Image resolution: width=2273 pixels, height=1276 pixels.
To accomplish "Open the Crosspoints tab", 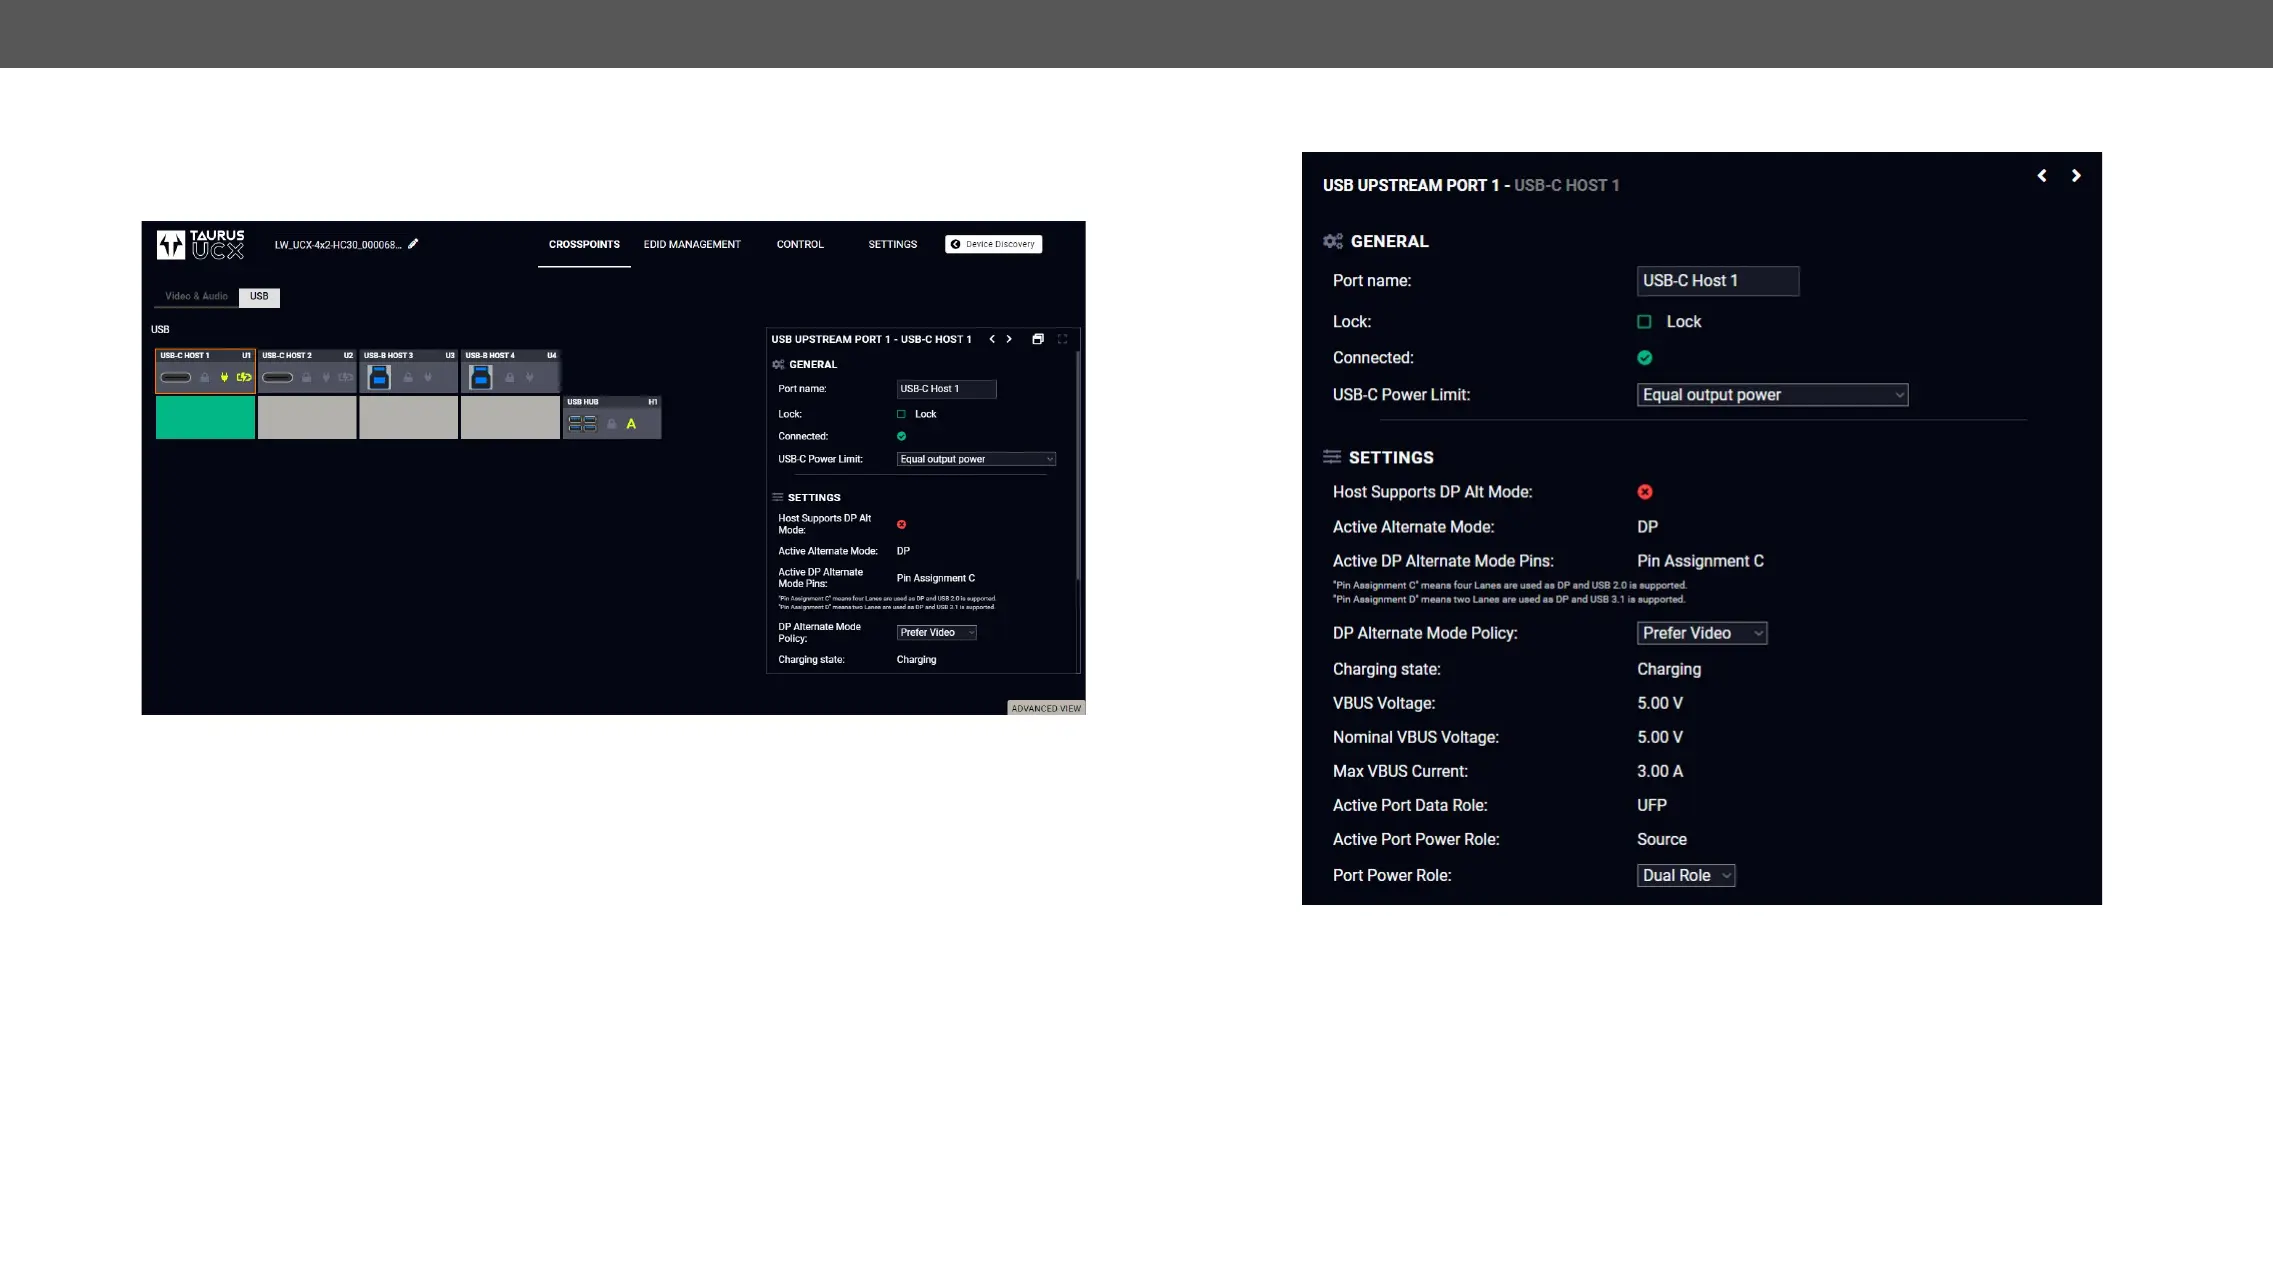I will coord(584,245).
